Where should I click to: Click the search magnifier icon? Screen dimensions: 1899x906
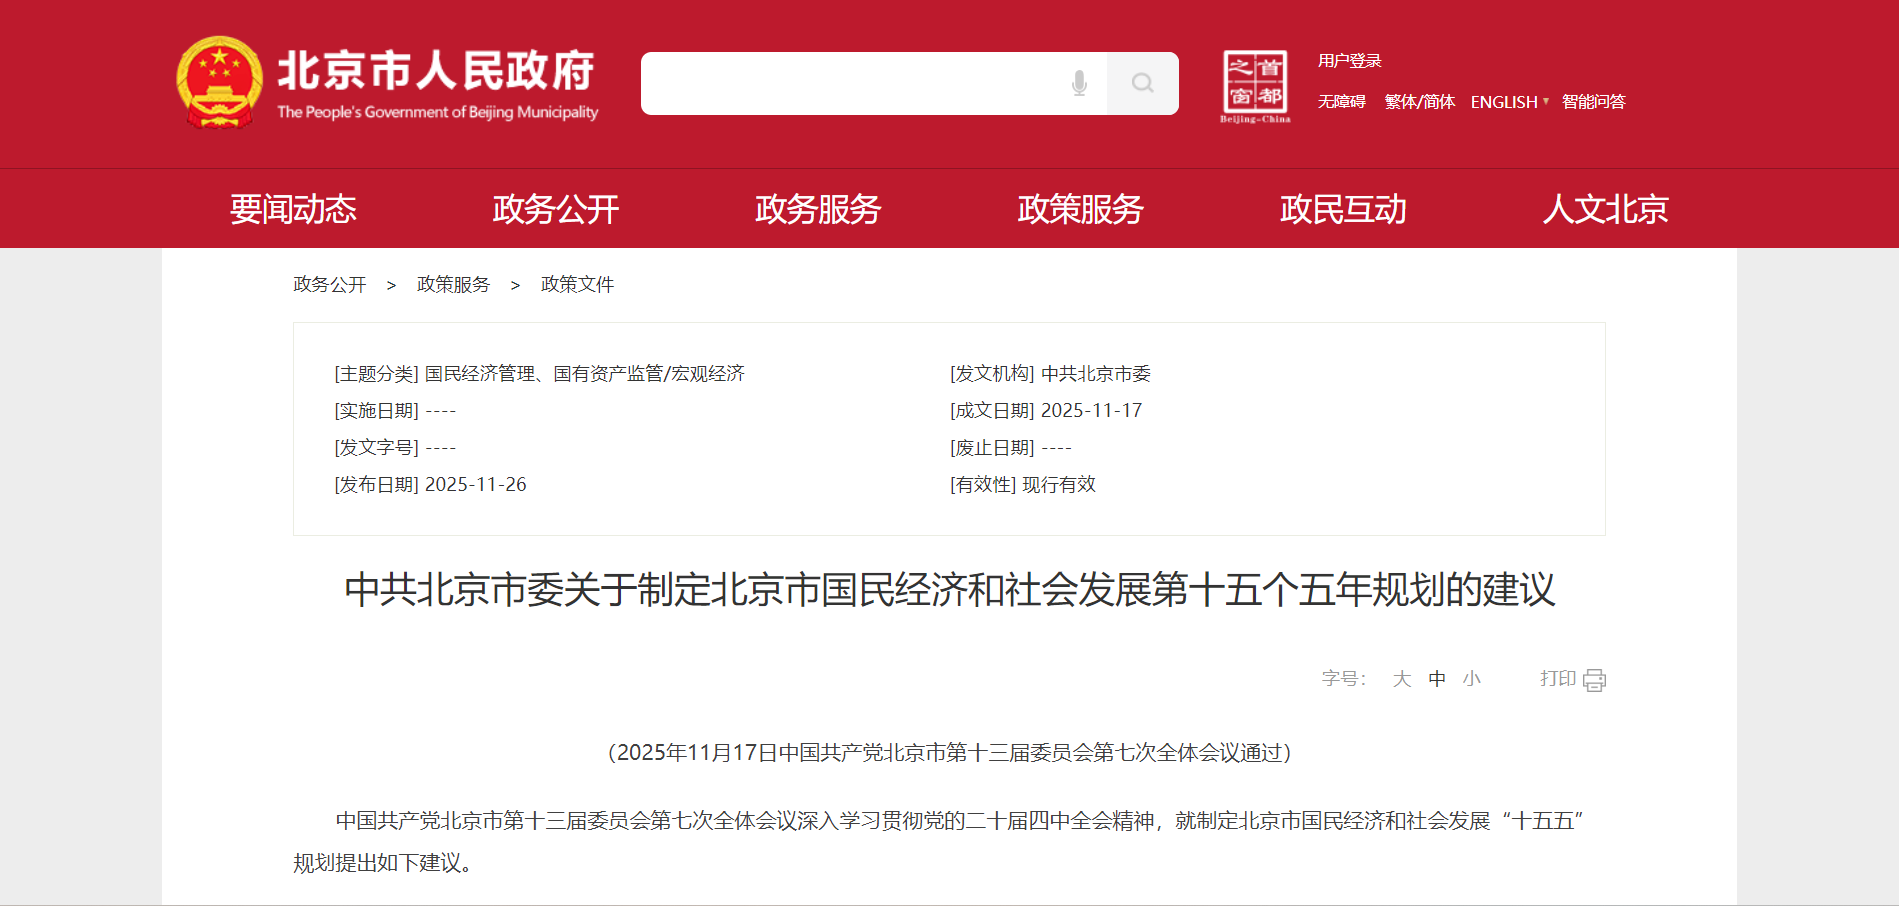pyautogui.click(x=1142, y=84)
